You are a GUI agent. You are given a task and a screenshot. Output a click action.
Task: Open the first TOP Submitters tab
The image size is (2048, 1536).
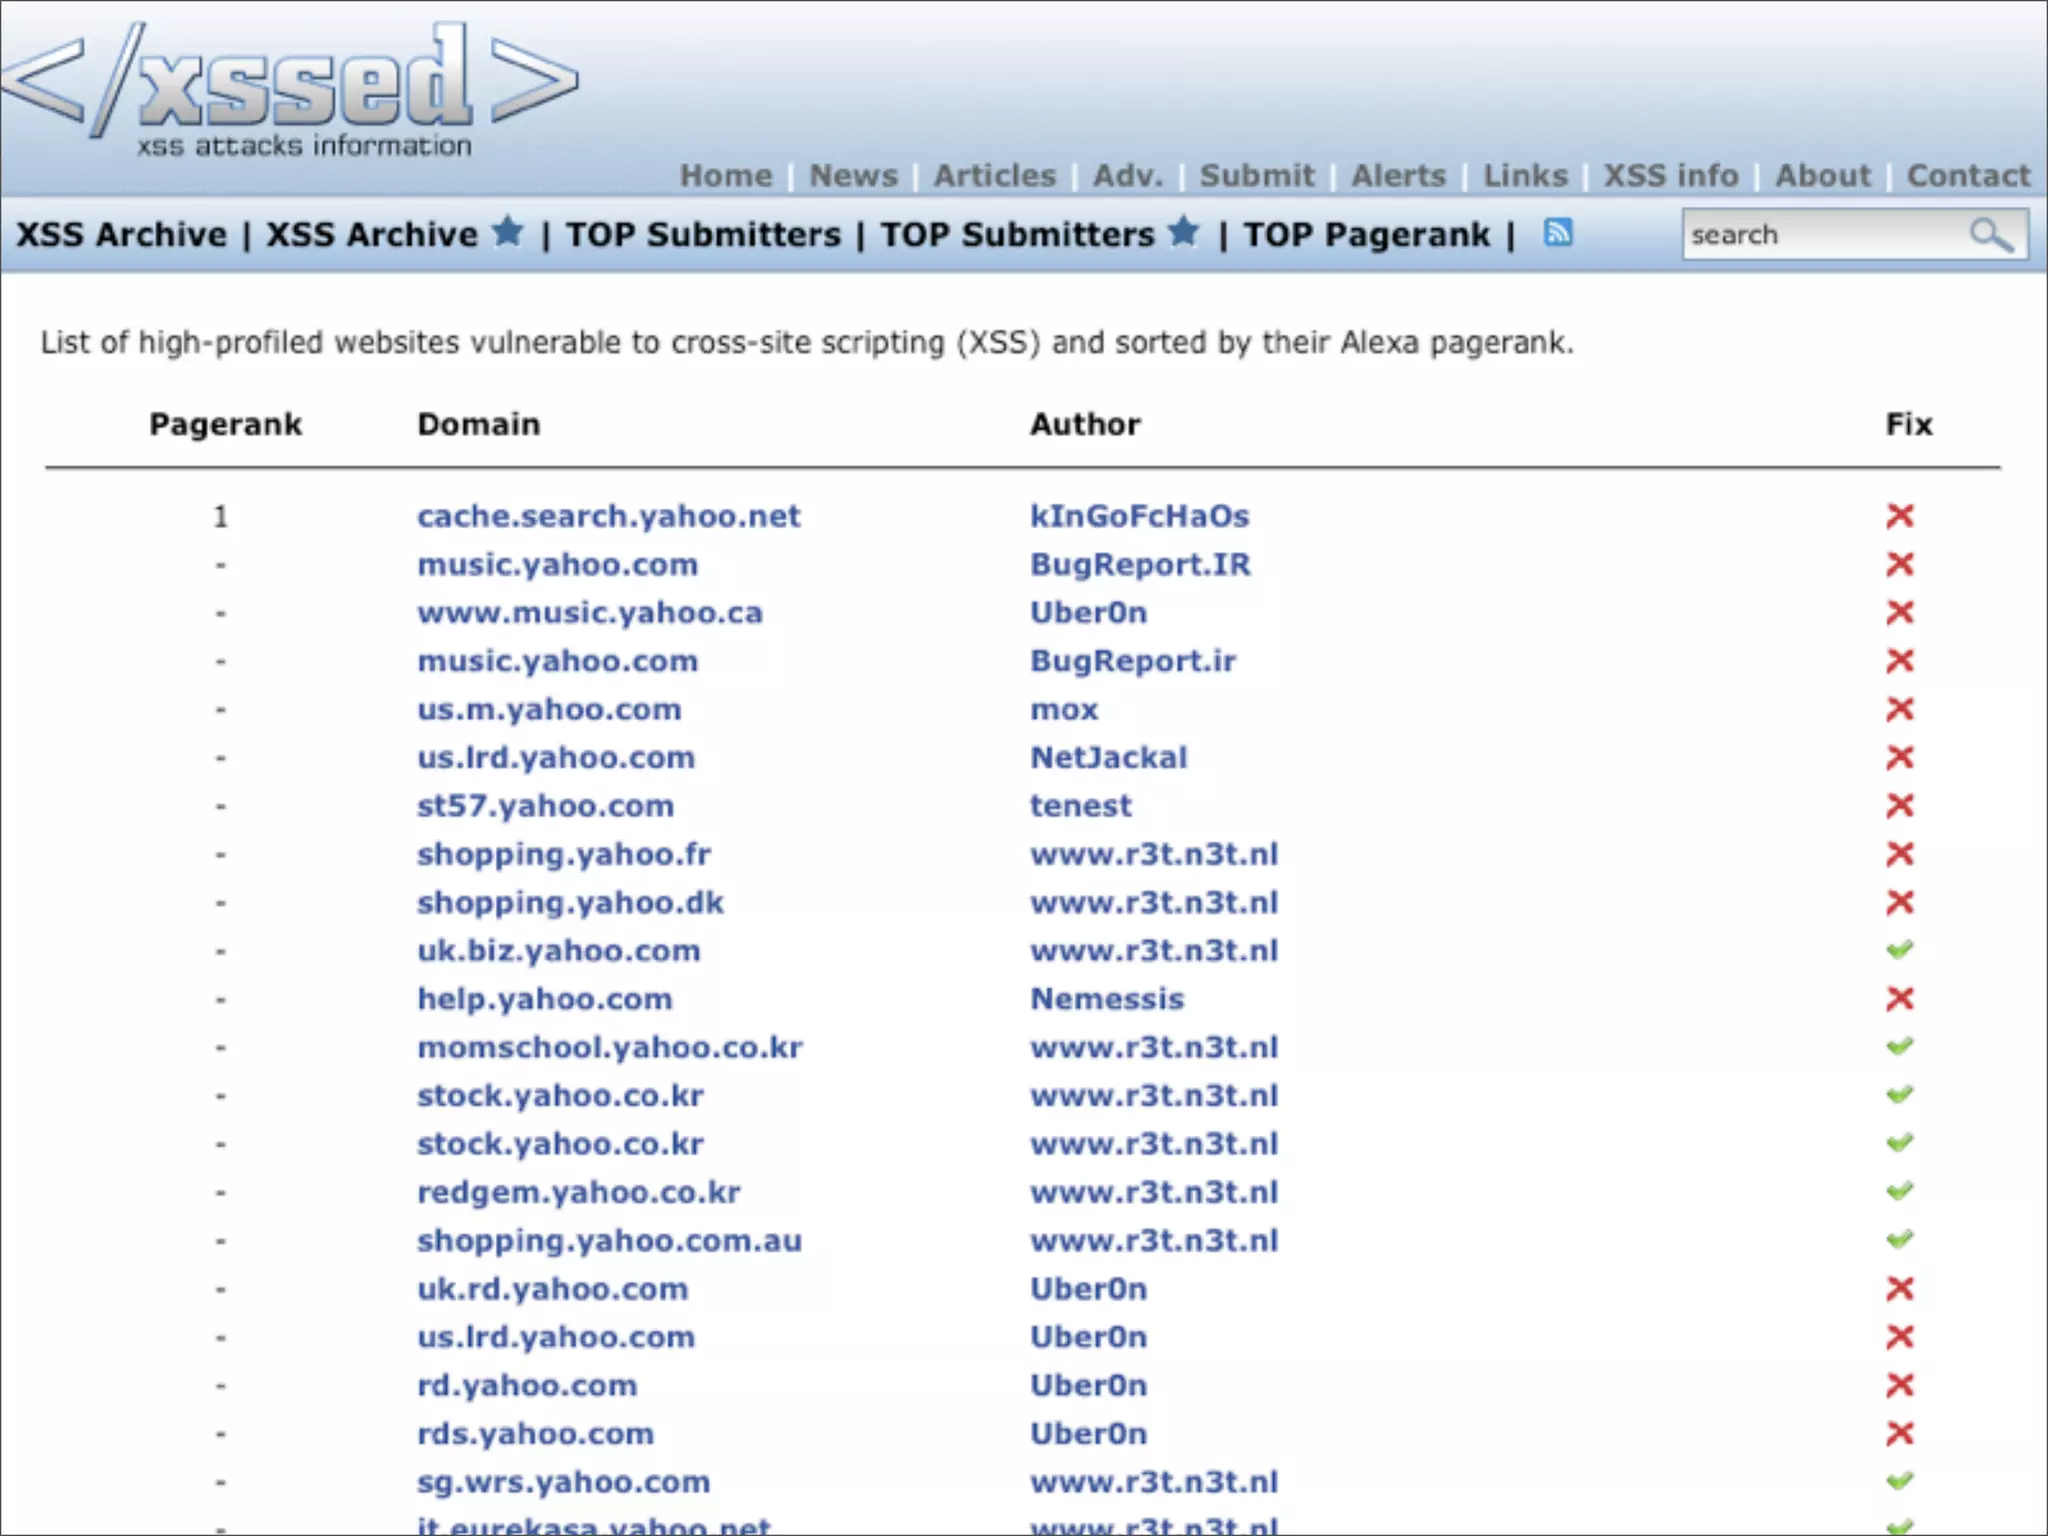703,235
